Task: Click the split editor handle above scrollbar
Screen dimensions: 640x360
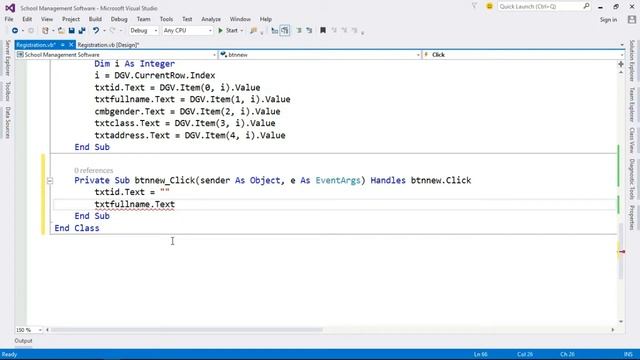Action: 621,64
